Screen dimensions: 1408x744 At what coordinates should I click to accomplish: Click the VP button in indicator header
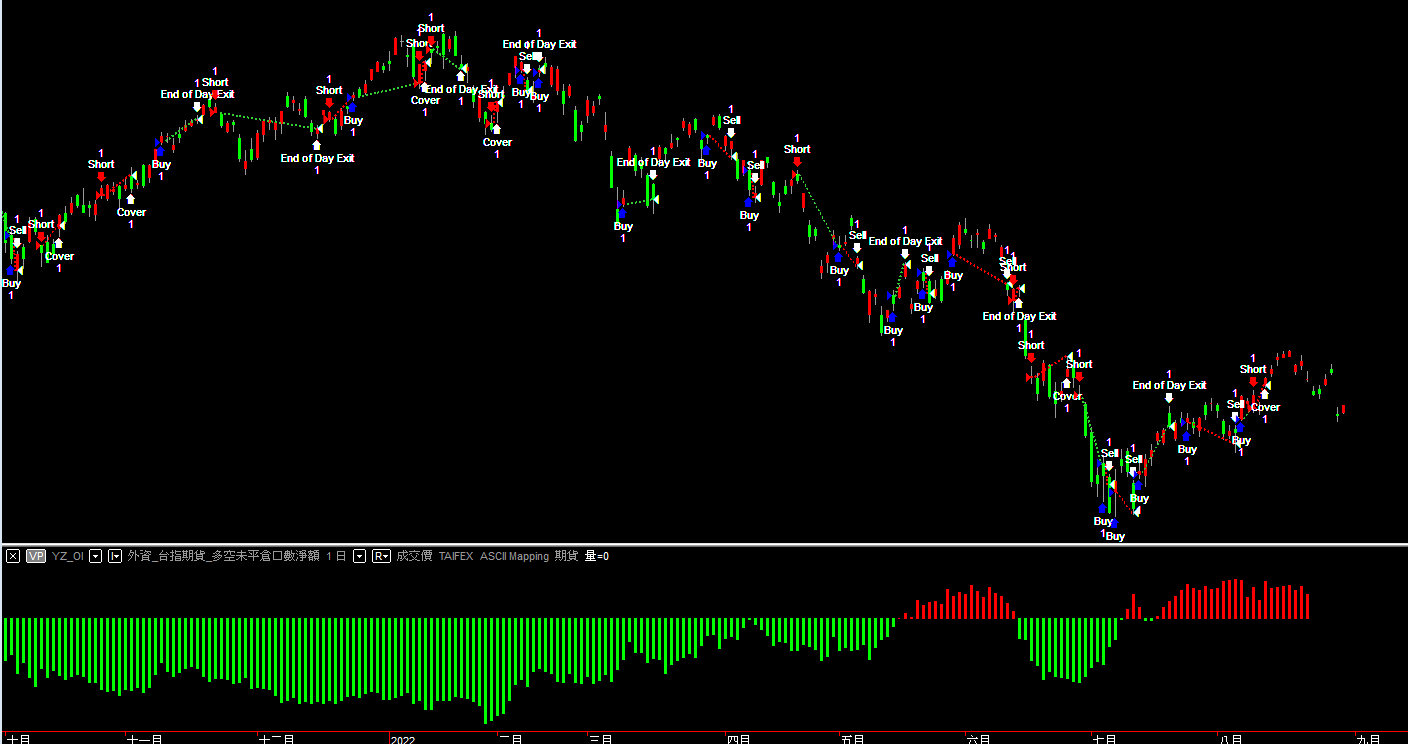36,556
